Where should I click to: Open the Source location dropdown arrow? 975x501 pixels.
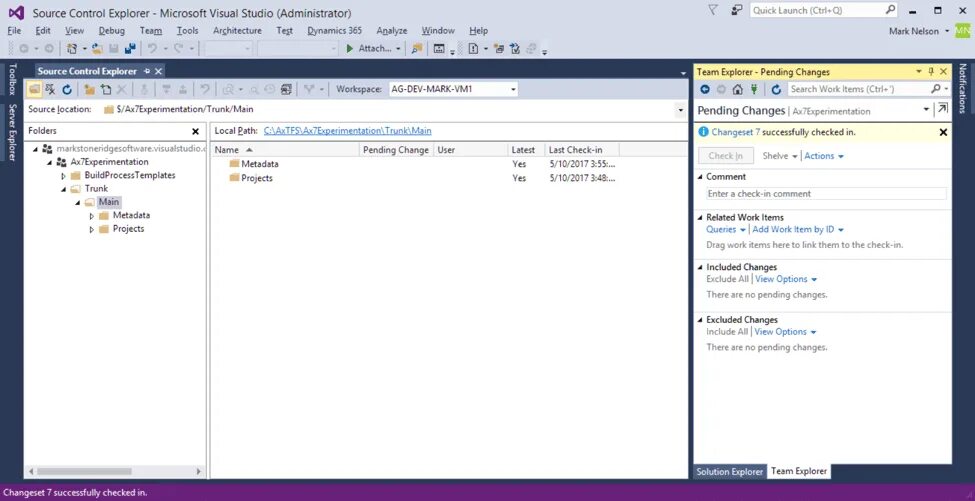coord(679,109)
